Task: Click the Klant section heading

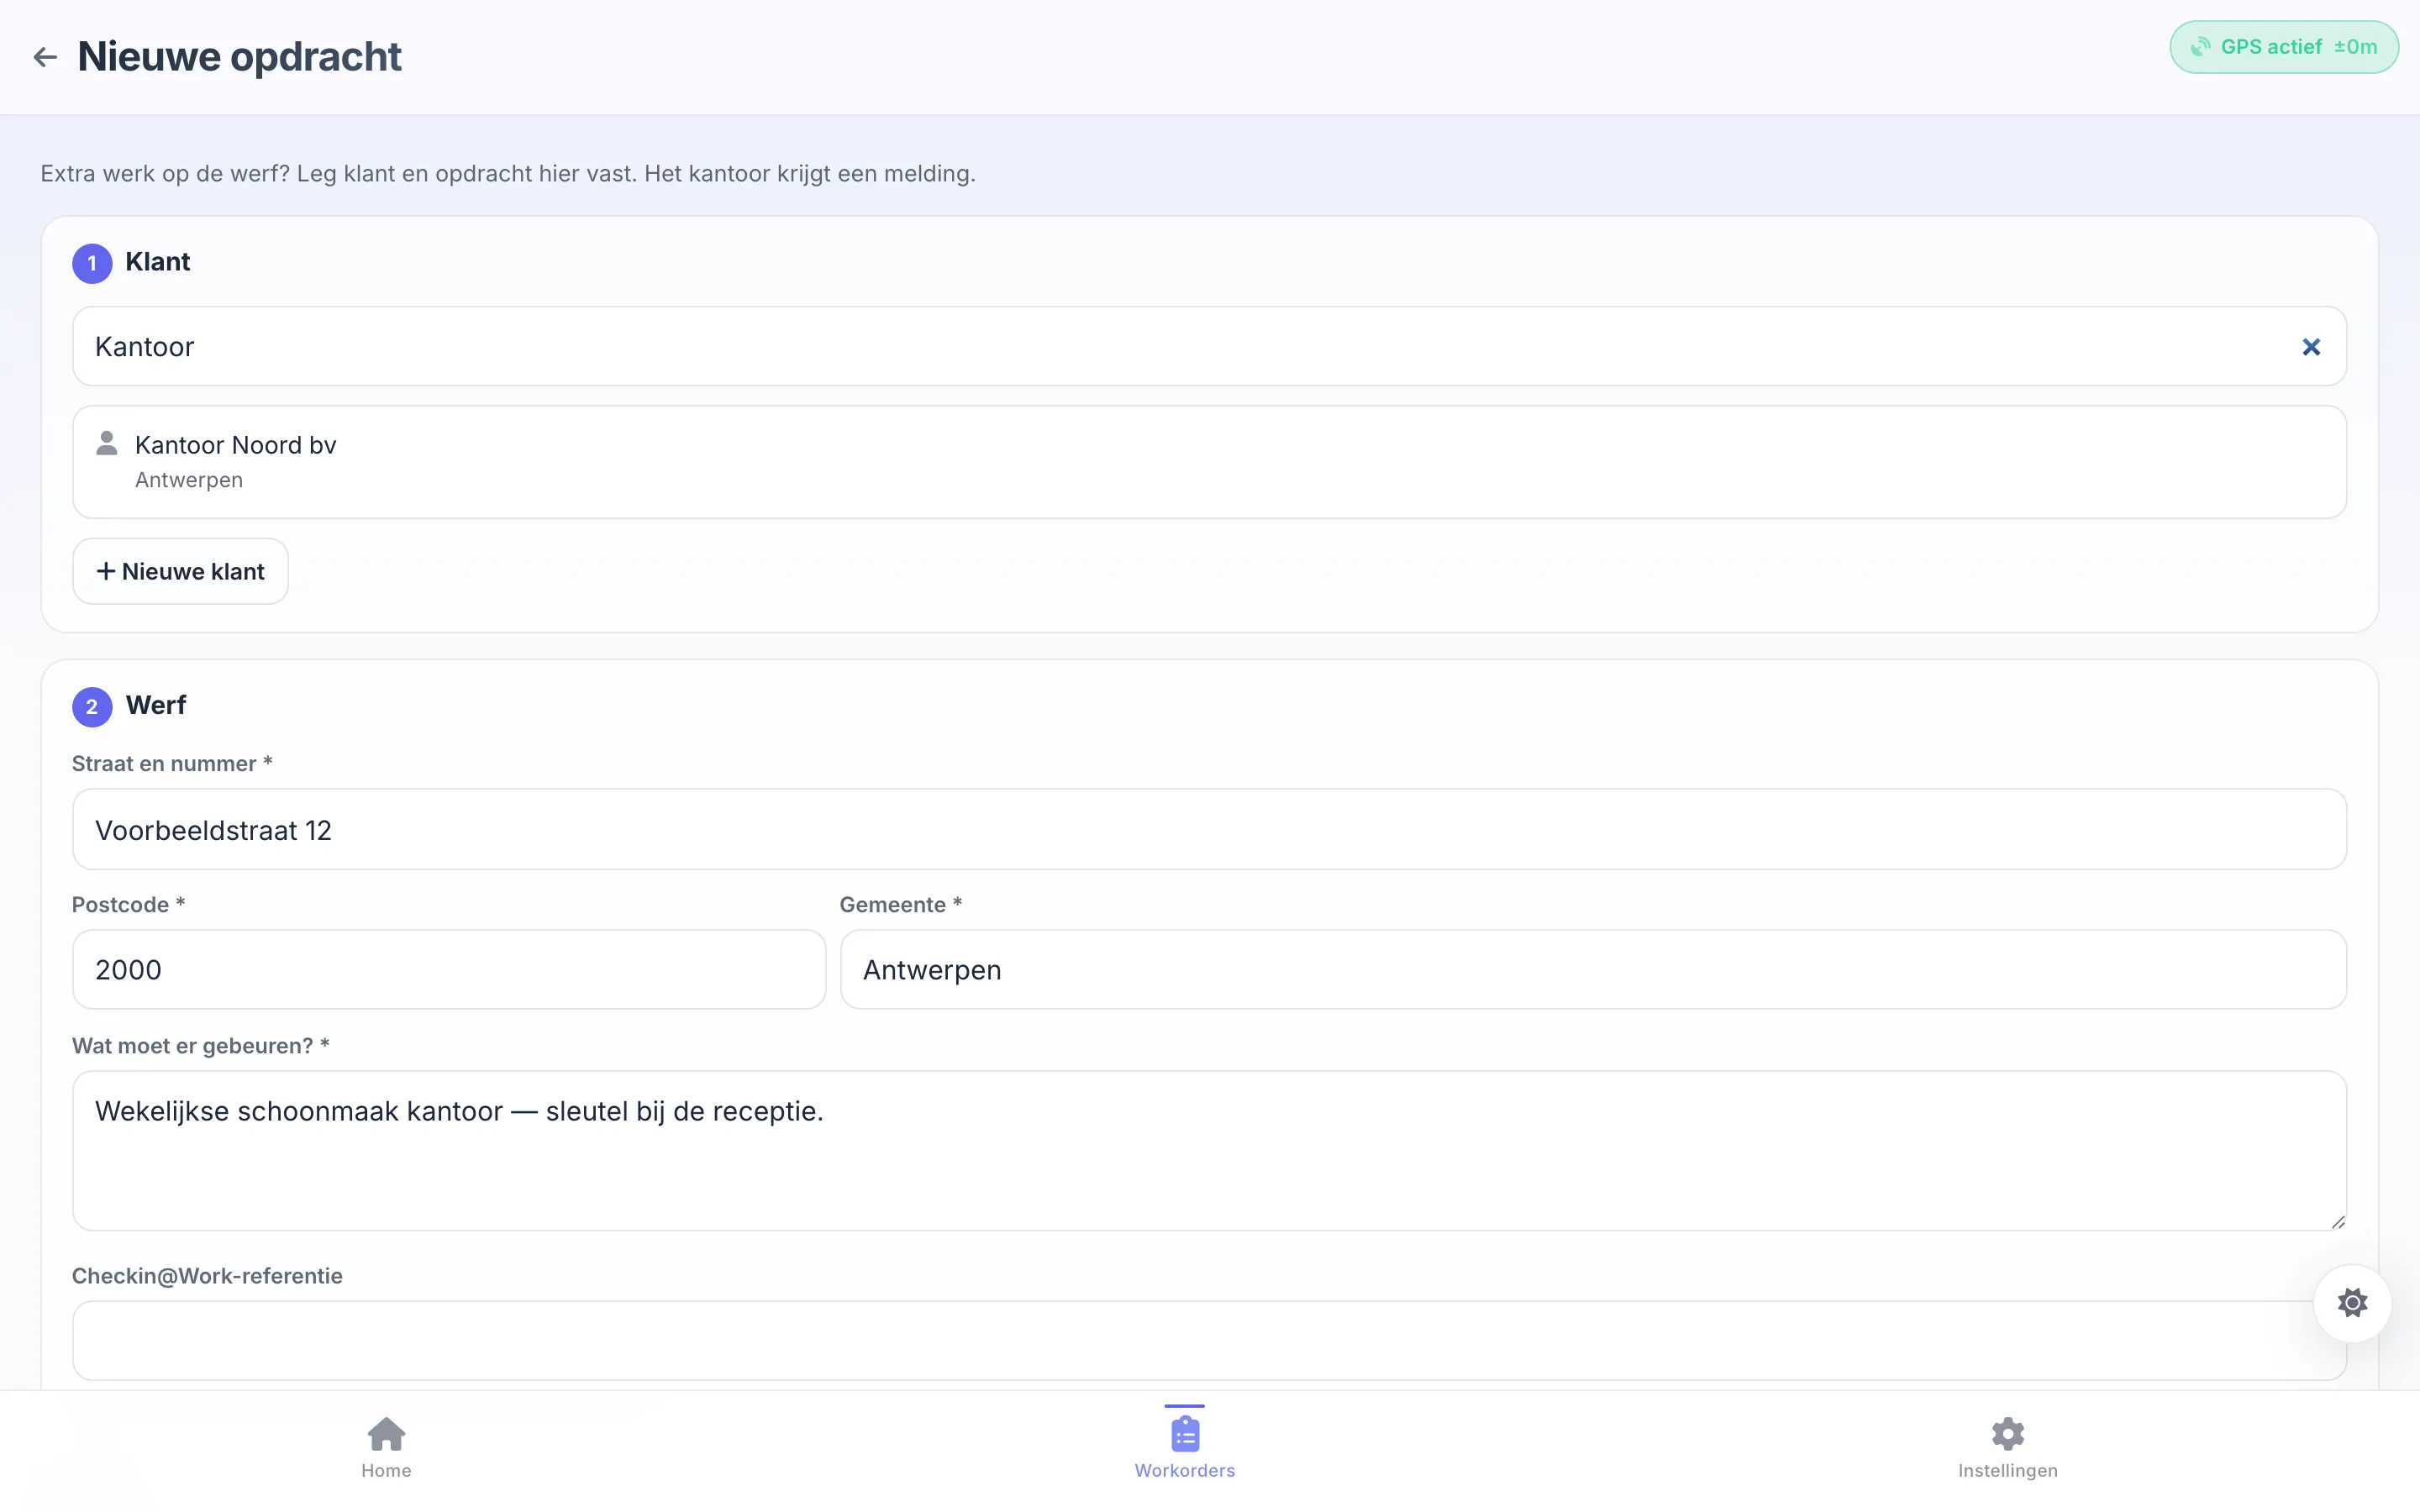Action: [x=157, y=262]
